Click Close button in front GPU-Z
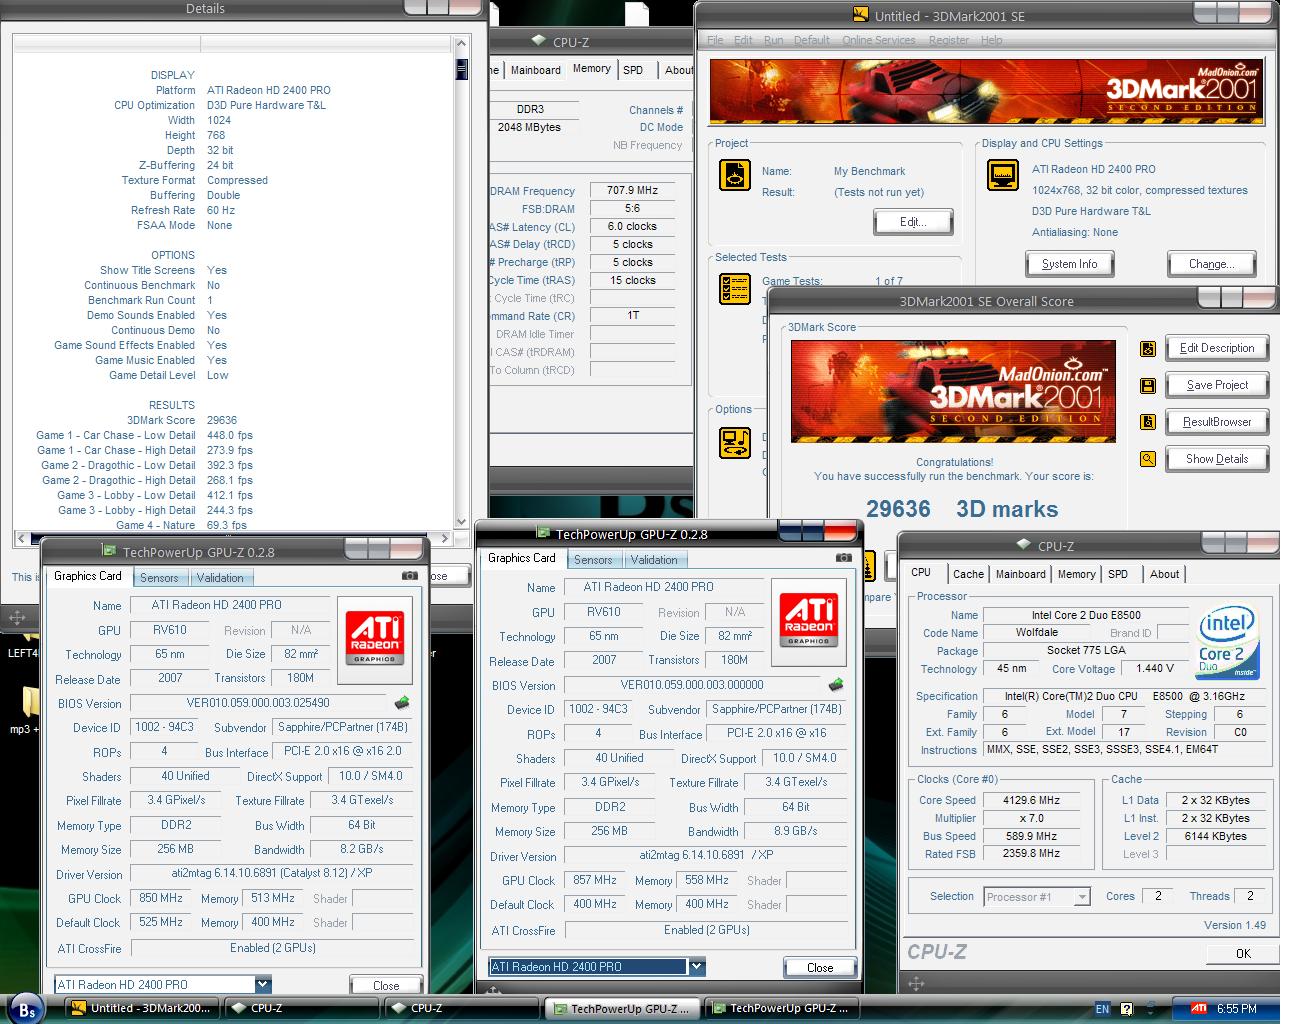Screen dimensions: 1296x1024 (820, 967)
